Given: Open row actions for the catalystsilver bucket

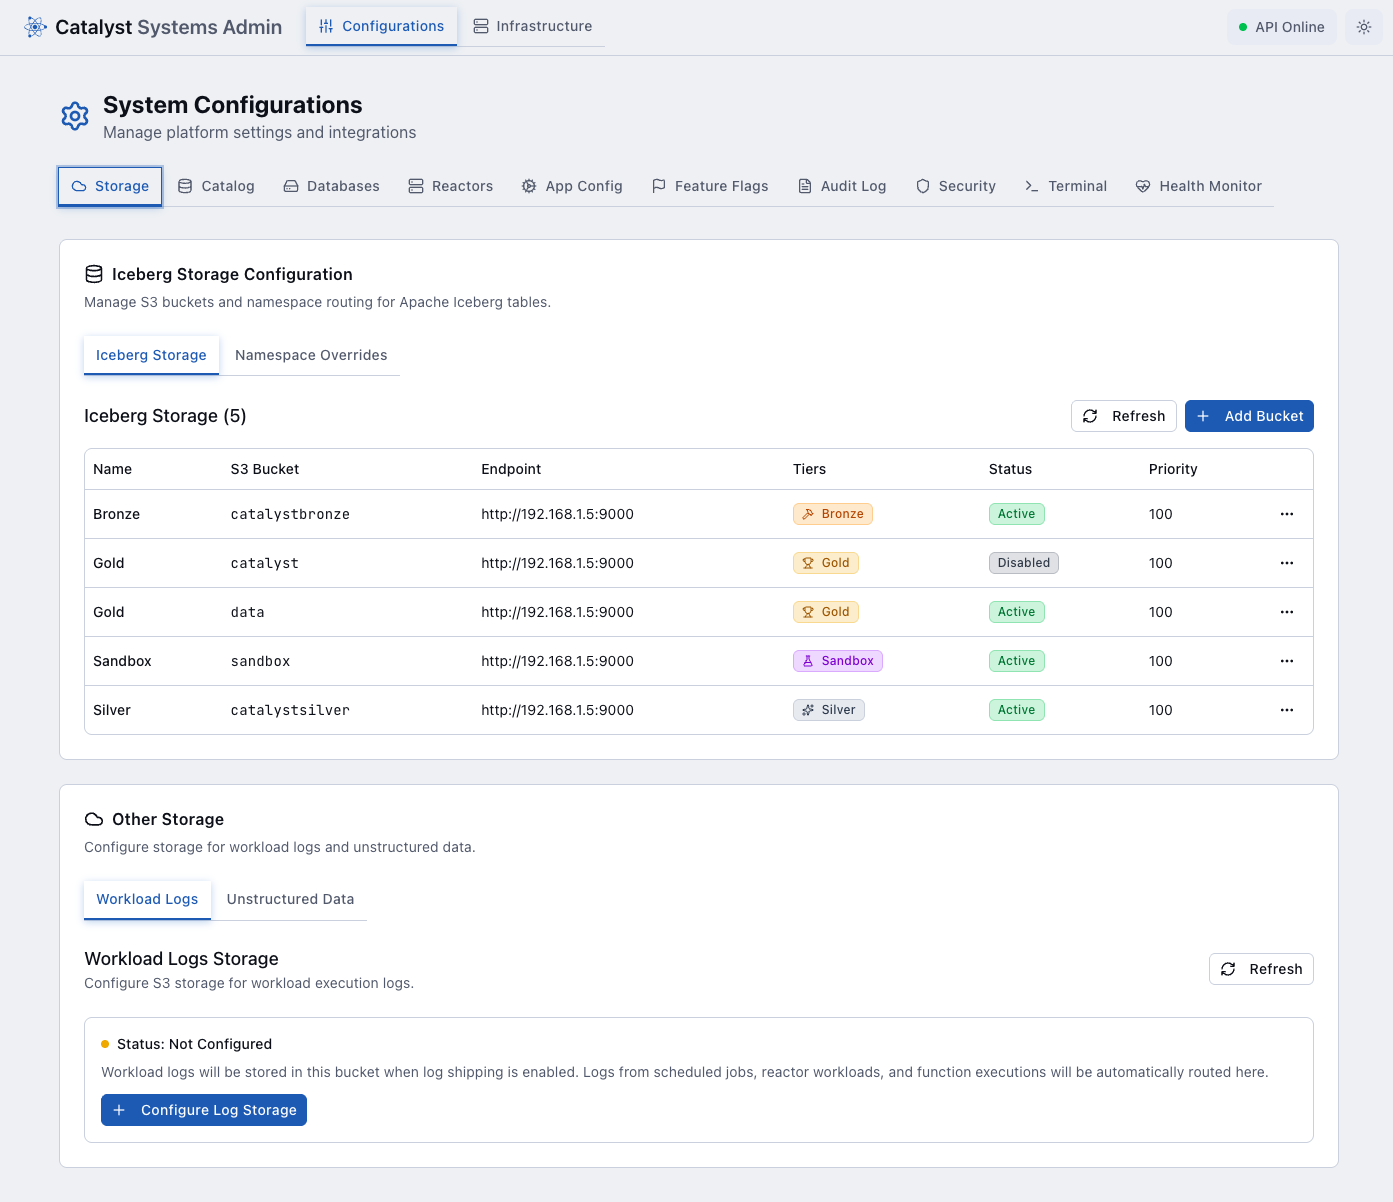Looking at the screenshot, I should click(x=1287, y=710).
